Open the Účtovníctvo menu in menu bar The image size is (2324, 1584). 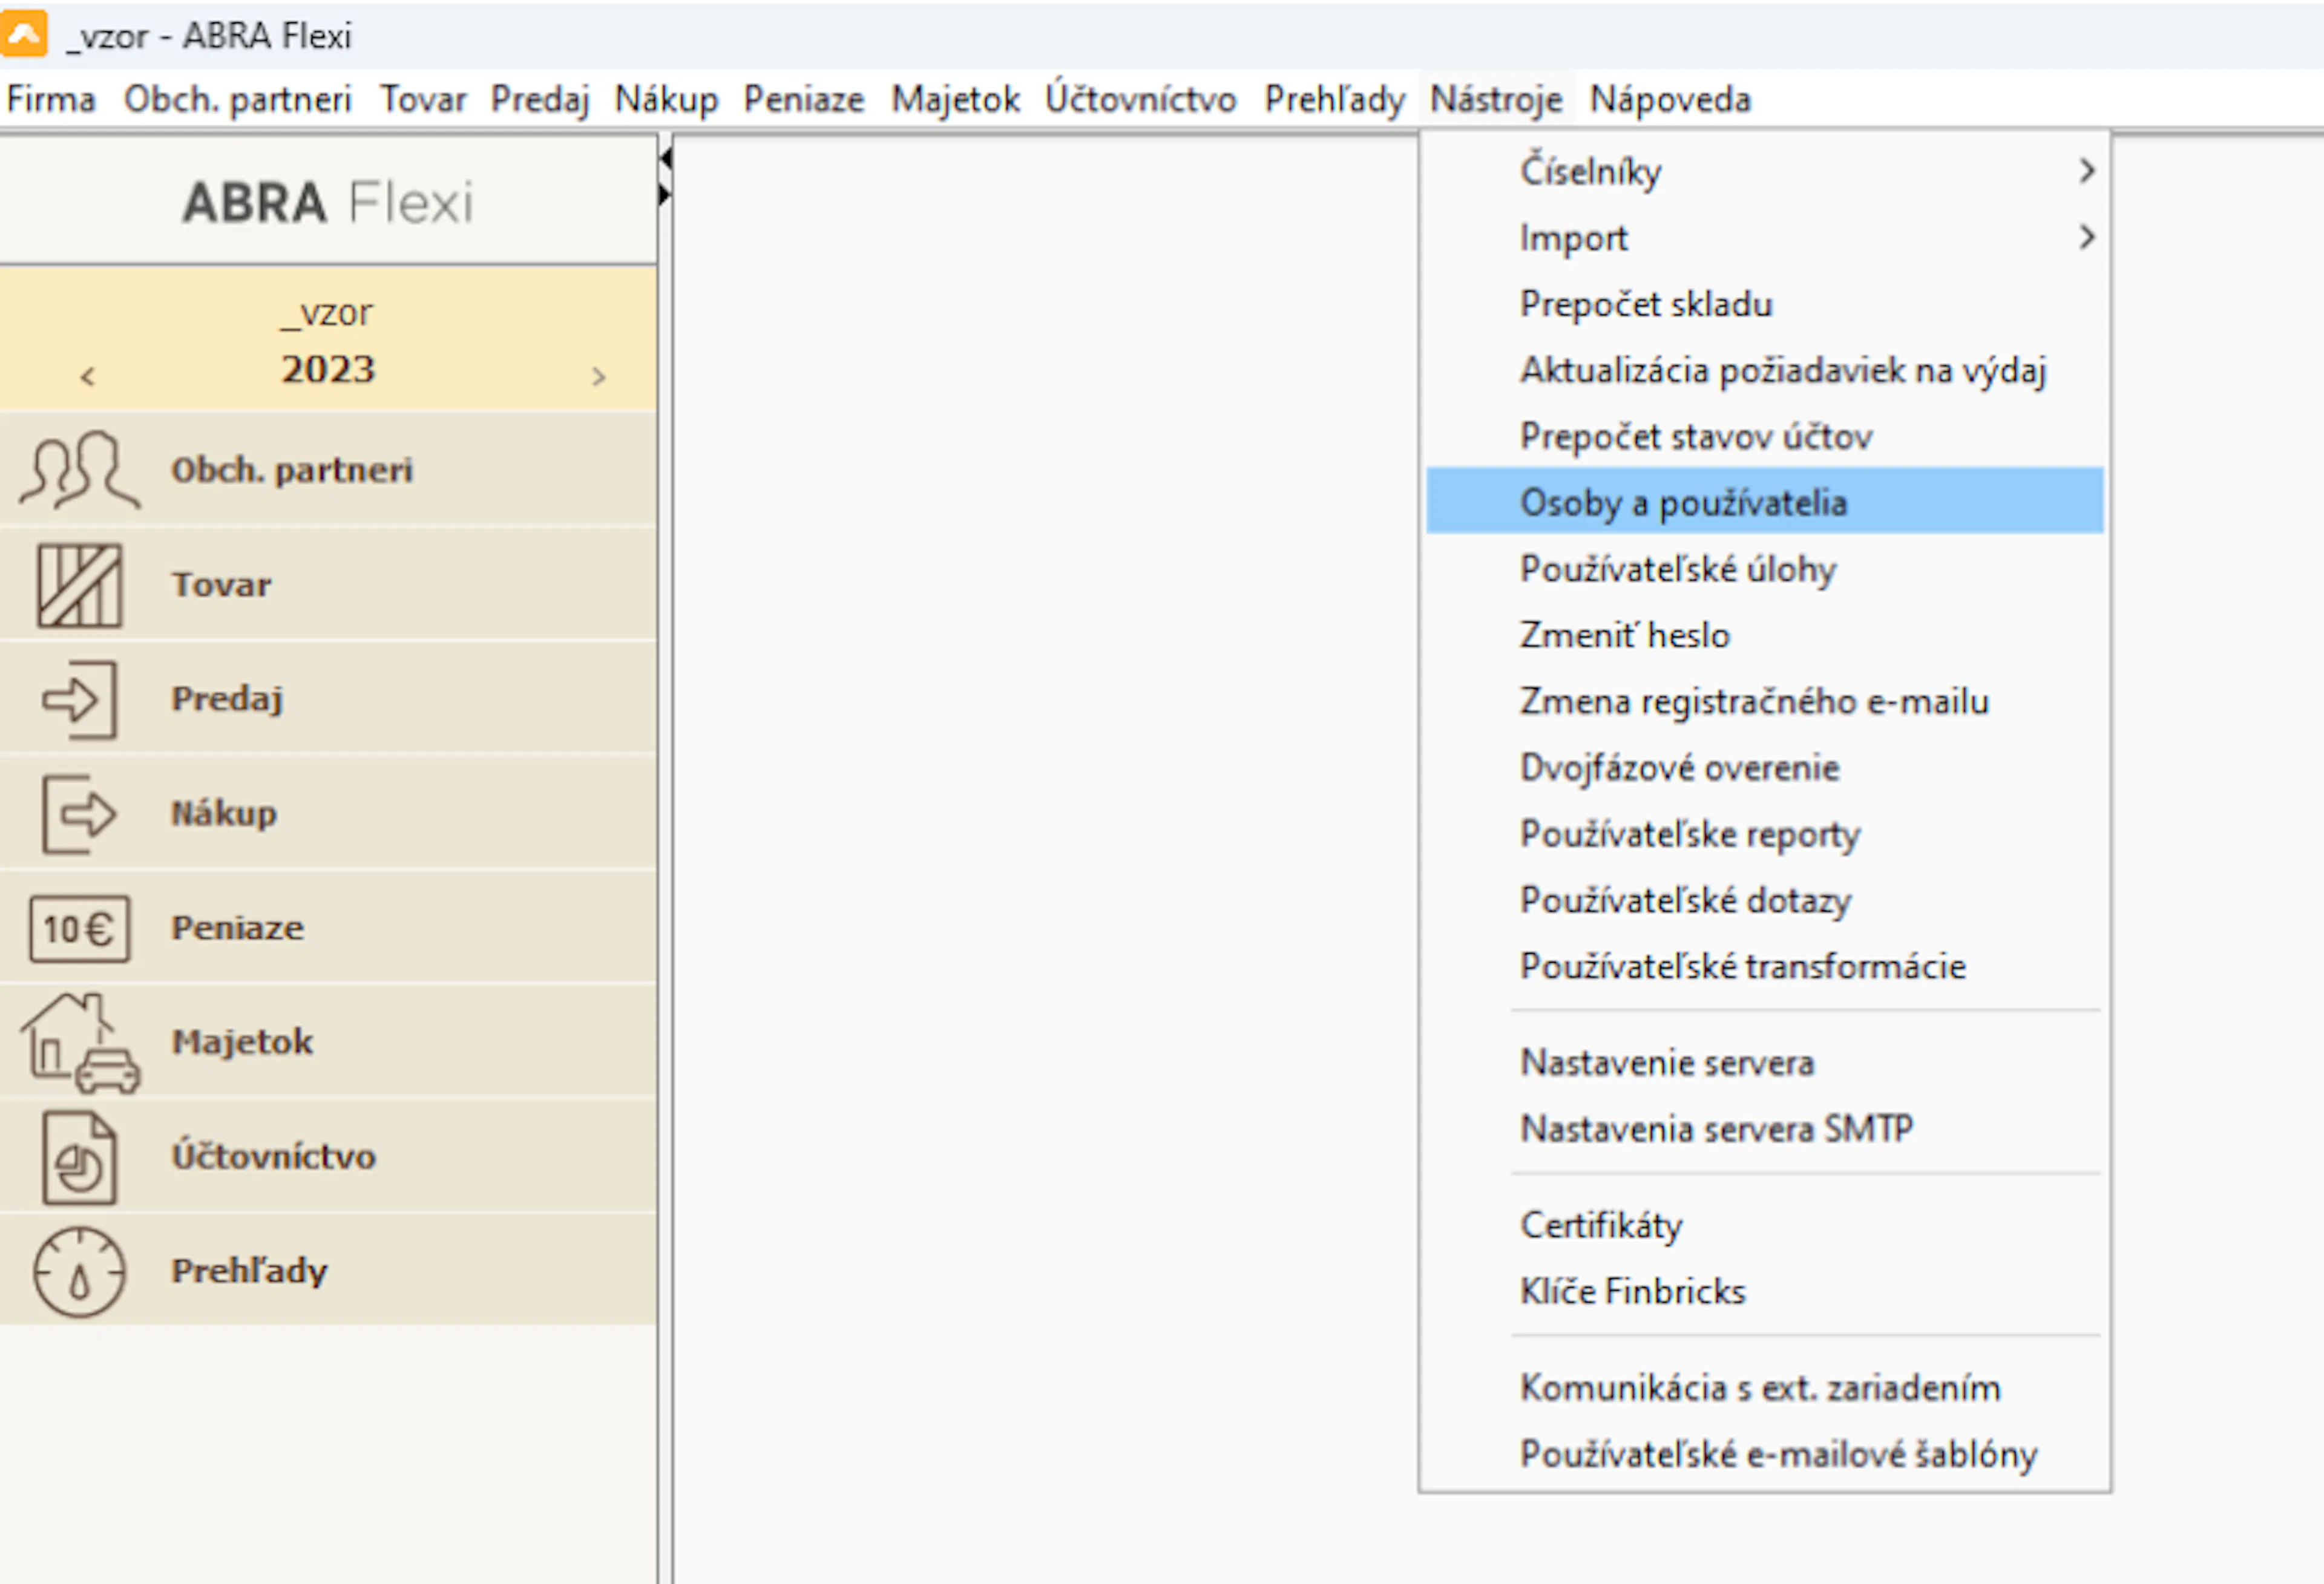coord(1140,99)
